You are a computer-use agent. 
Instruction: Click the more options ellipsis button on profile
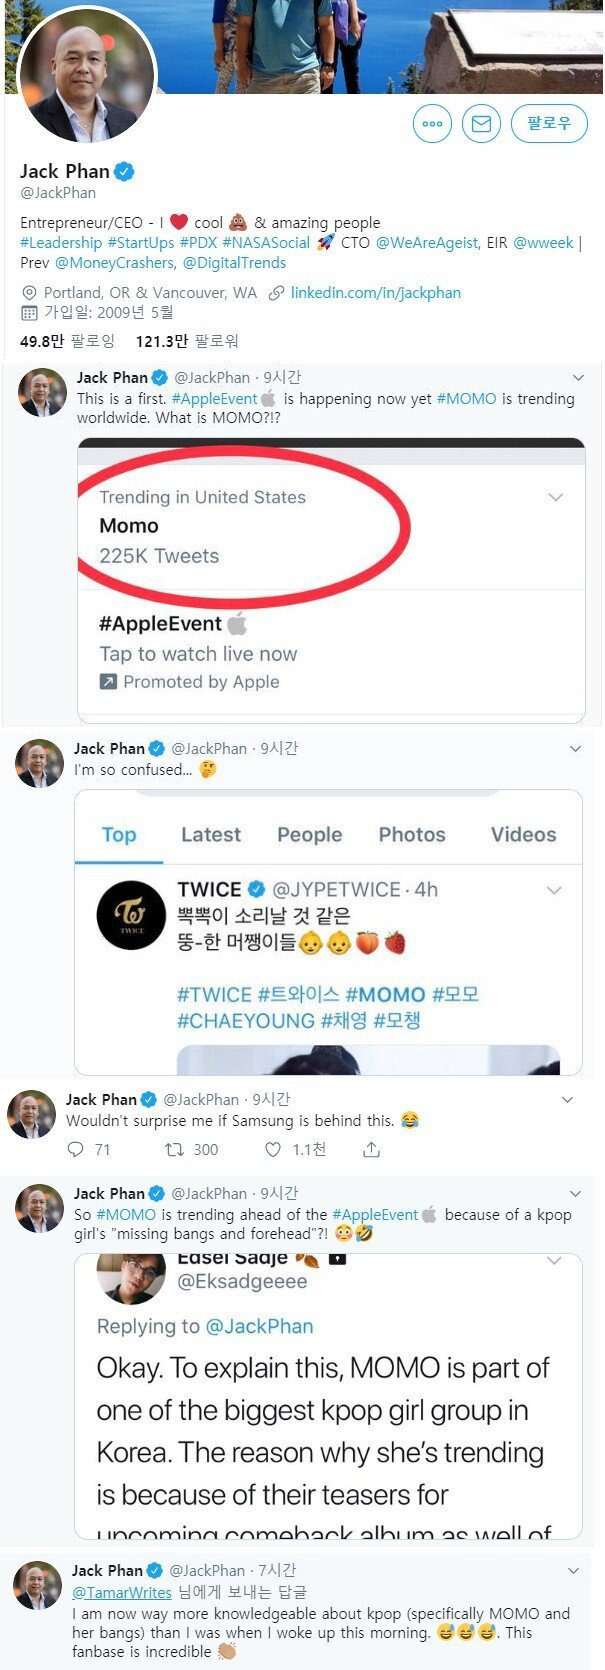click(432, 124)
